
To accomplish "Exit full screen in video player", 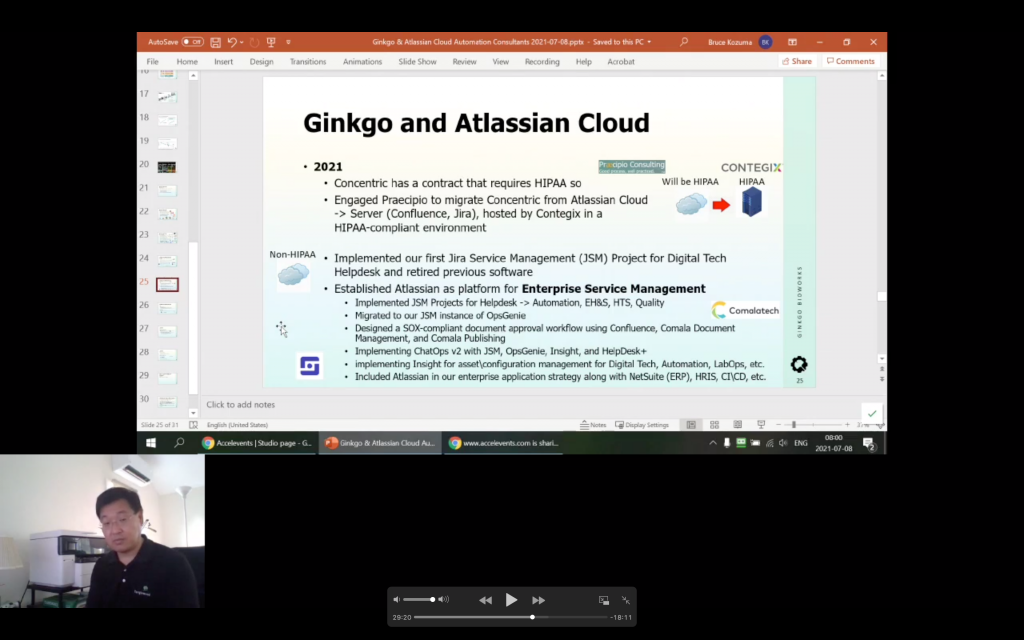I will pyautogui.click(x=626, y=600).
